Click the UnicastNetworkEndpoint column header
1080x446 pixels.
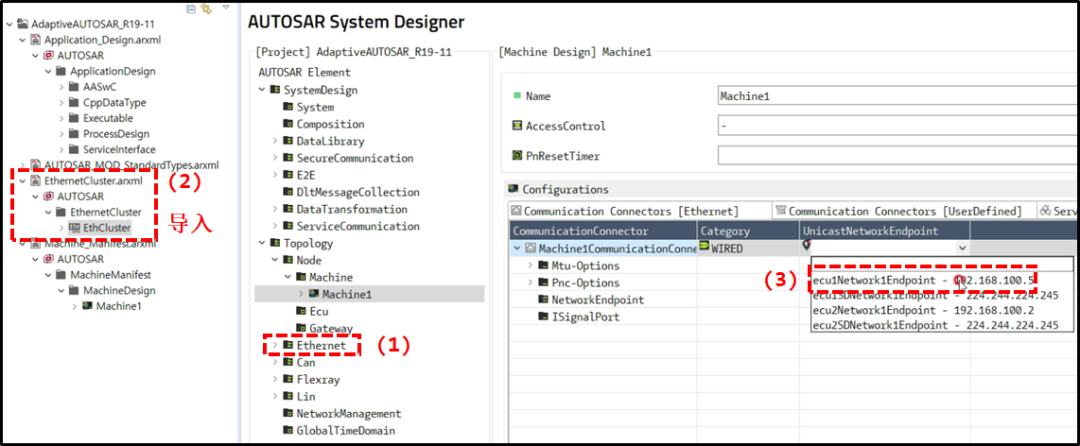click(x=884, y=230)
